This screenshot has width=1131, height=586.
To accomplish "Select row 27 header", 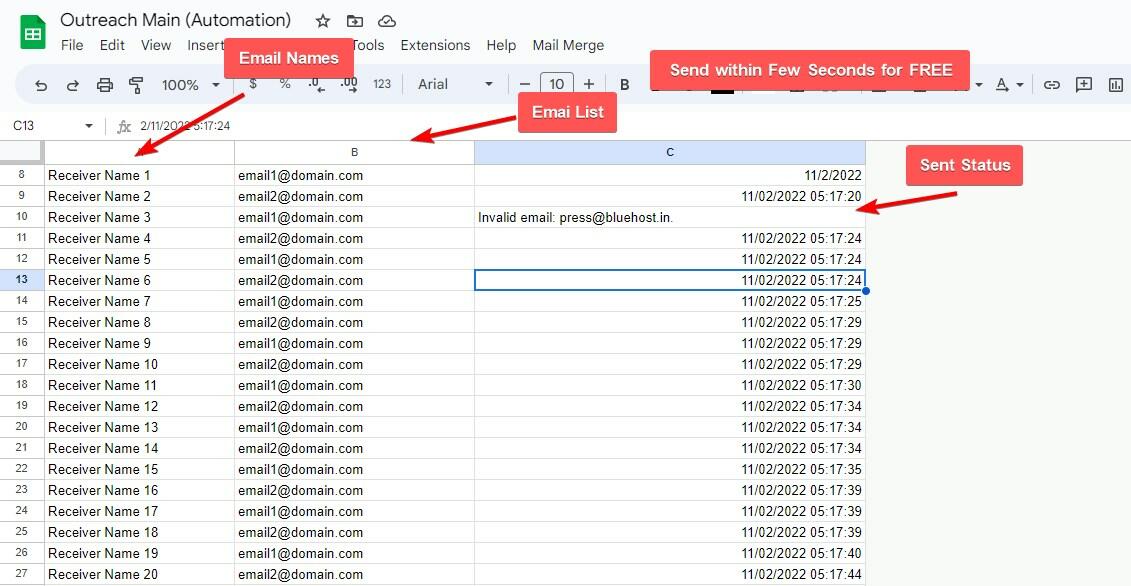I will pos(22,574).
